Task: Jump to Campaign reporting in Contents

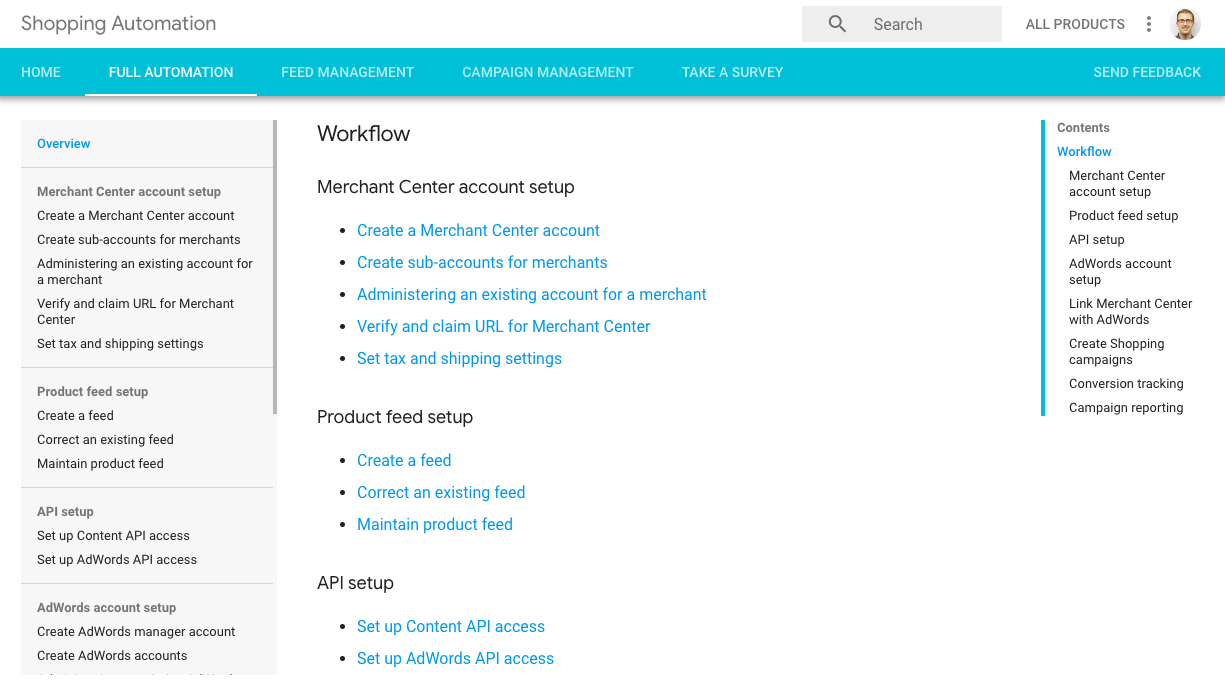Action: 1126,408
